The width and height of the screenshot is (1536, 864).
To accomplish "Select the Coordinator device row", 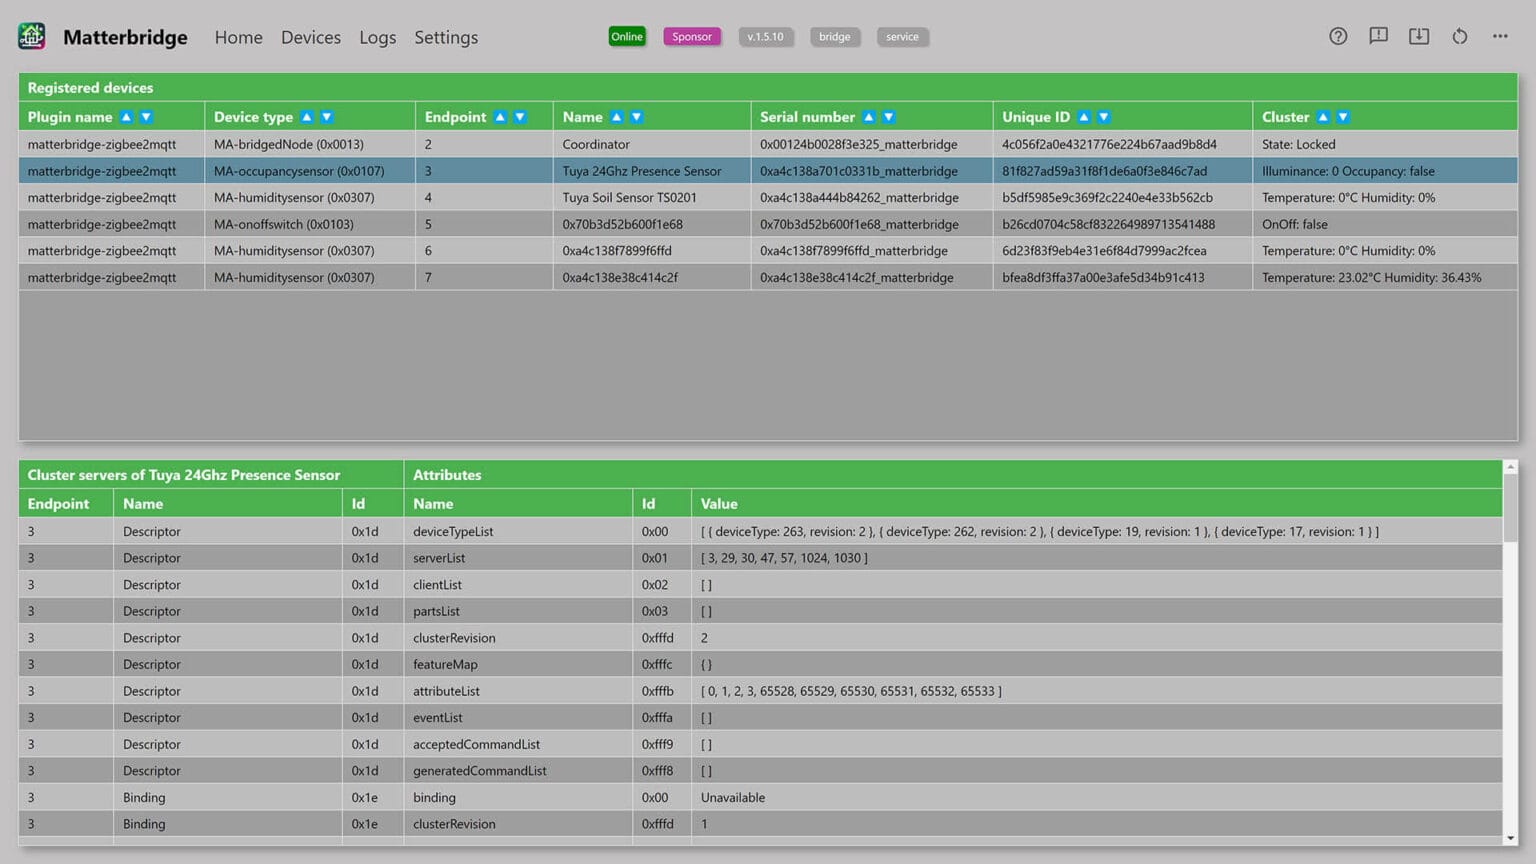I will click(596, 144).
